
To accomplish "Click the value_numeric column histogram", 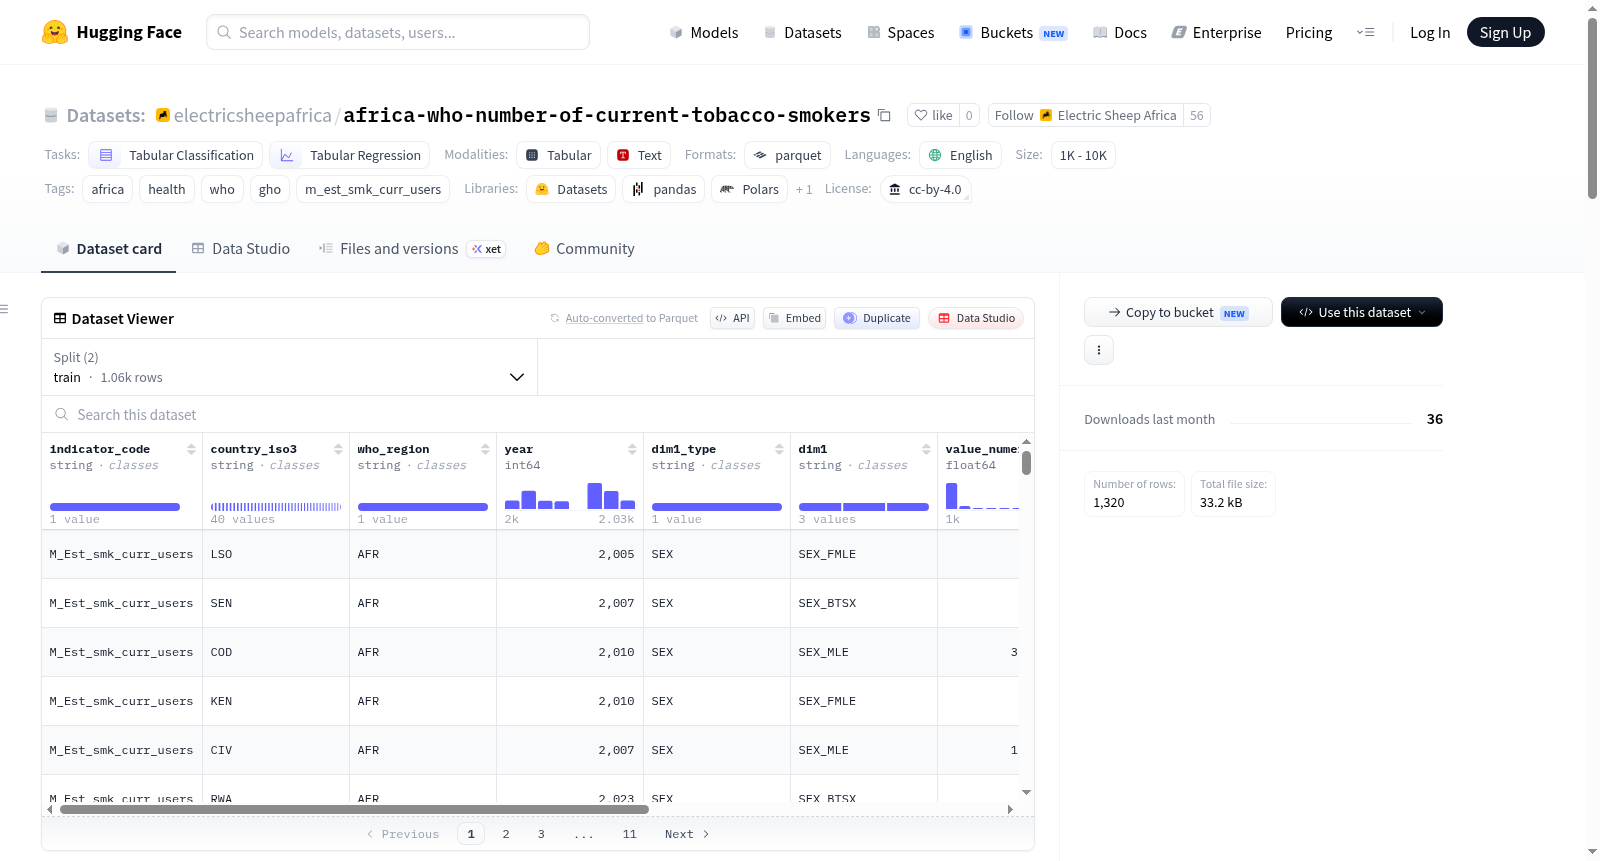I will 982,495.
